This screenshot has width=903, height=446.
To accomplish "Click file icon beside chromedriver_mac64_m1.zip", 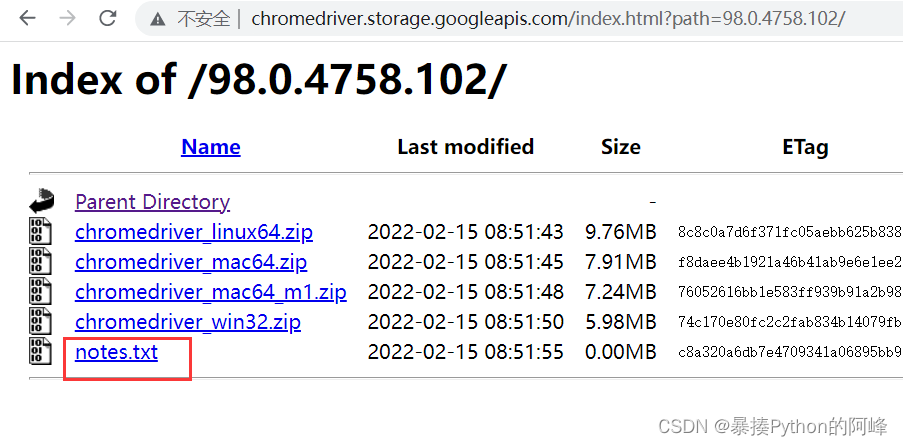I will tap(40, 292).
